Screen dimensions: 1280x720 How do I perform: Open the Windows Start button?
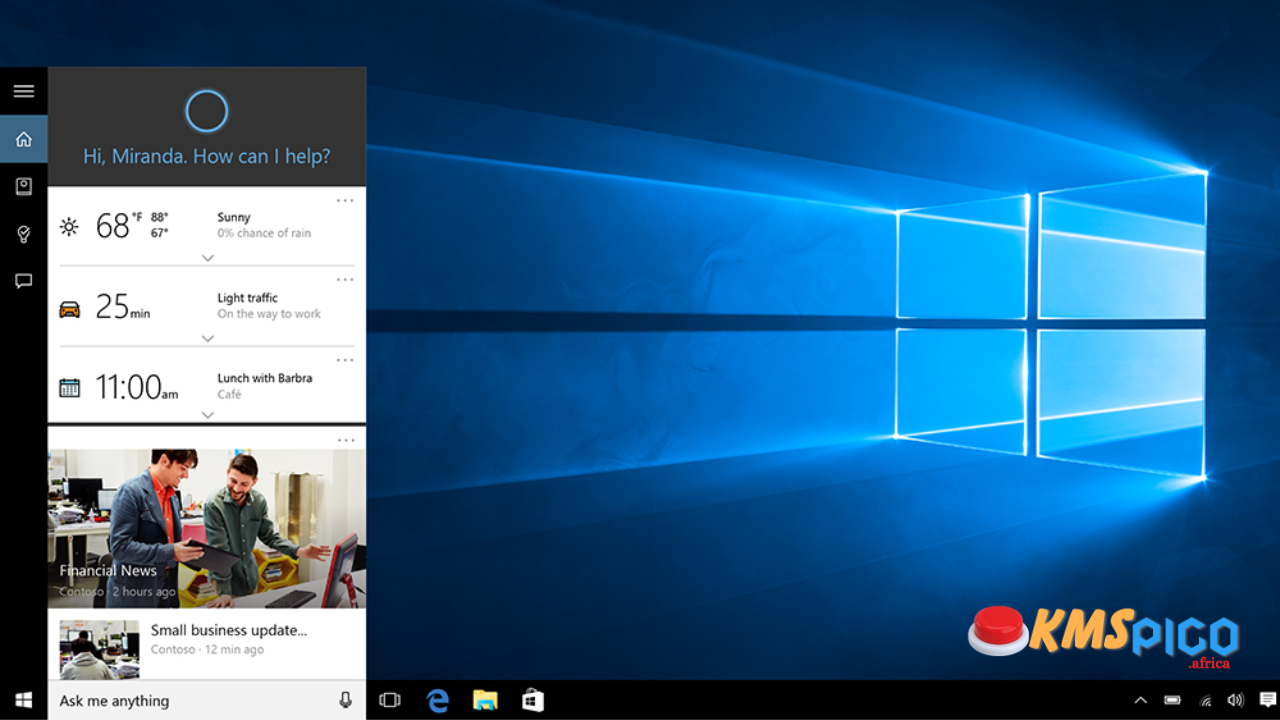click(x=24, y=700)
